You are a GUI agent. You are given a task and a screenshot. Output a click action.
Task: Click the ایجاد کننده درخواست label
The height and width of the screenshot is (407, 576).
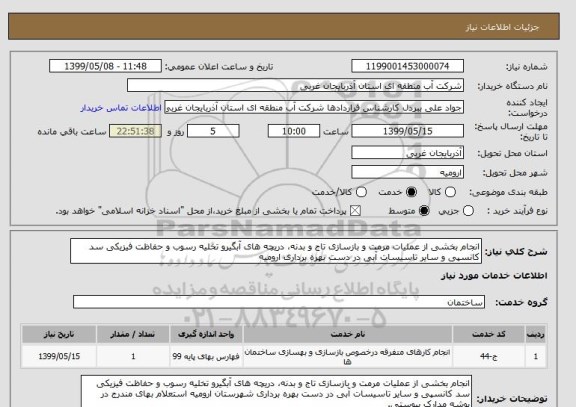527,108
